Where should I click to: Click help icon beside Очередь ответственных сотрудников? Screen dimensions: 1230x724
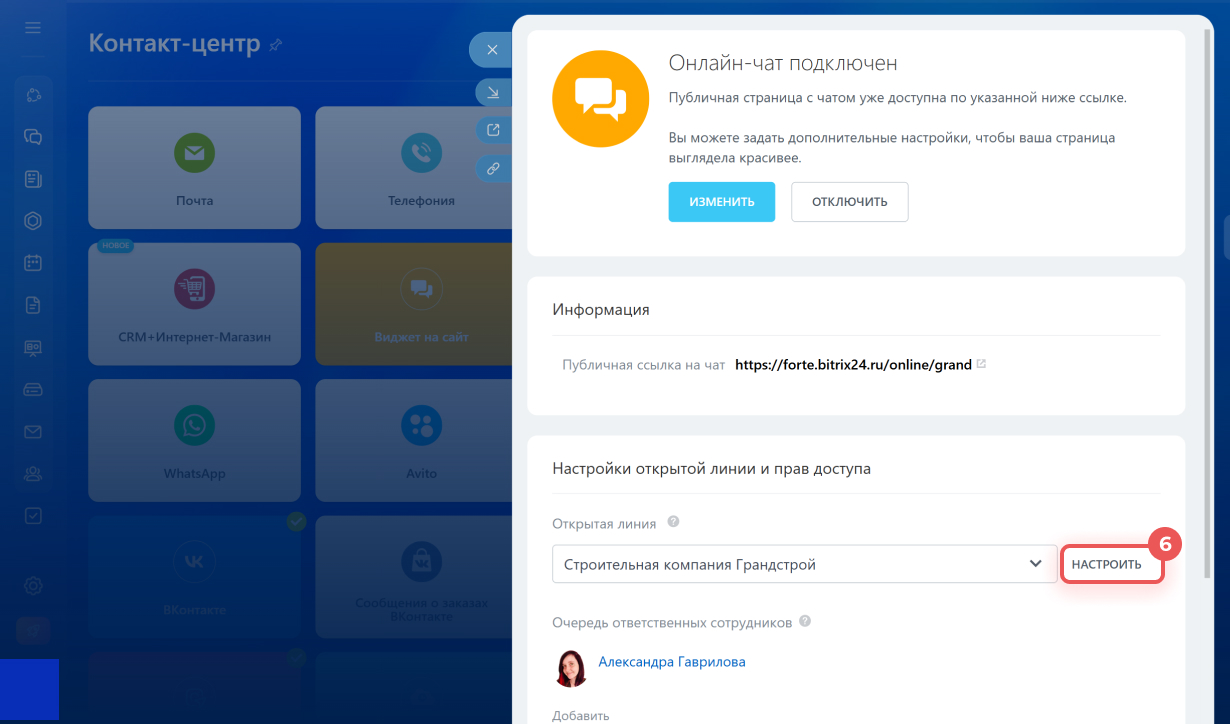[x=805, y=621]
